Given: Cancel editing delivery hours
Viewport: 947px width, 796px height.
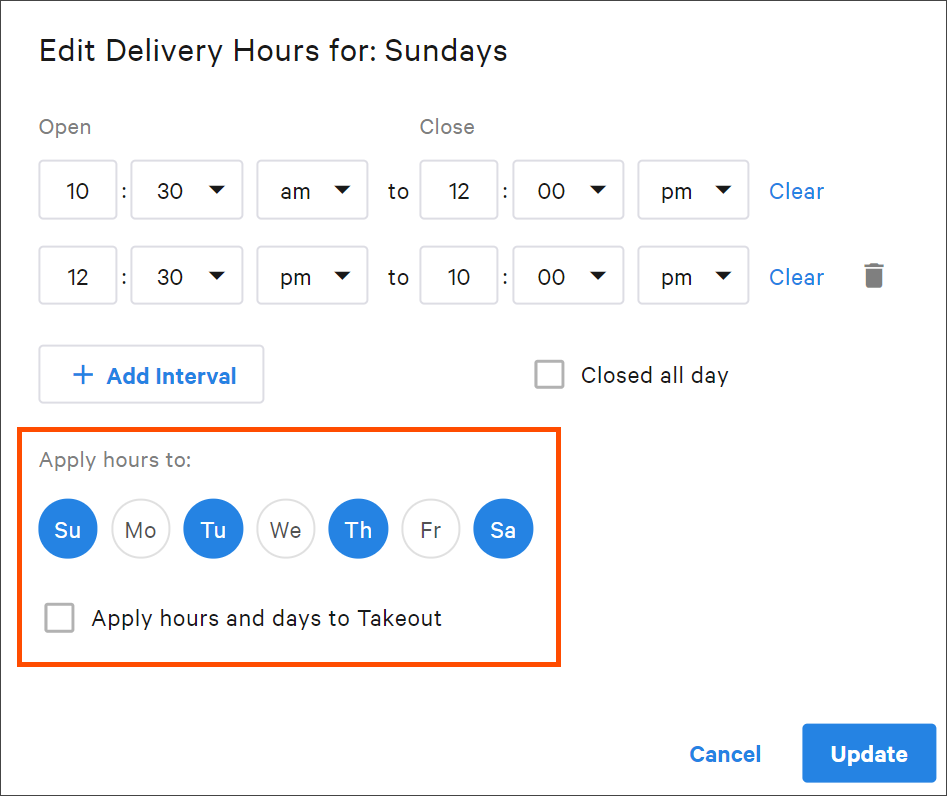Looking at the screenshot, I should pyautogui.click(x=725, y=754).
